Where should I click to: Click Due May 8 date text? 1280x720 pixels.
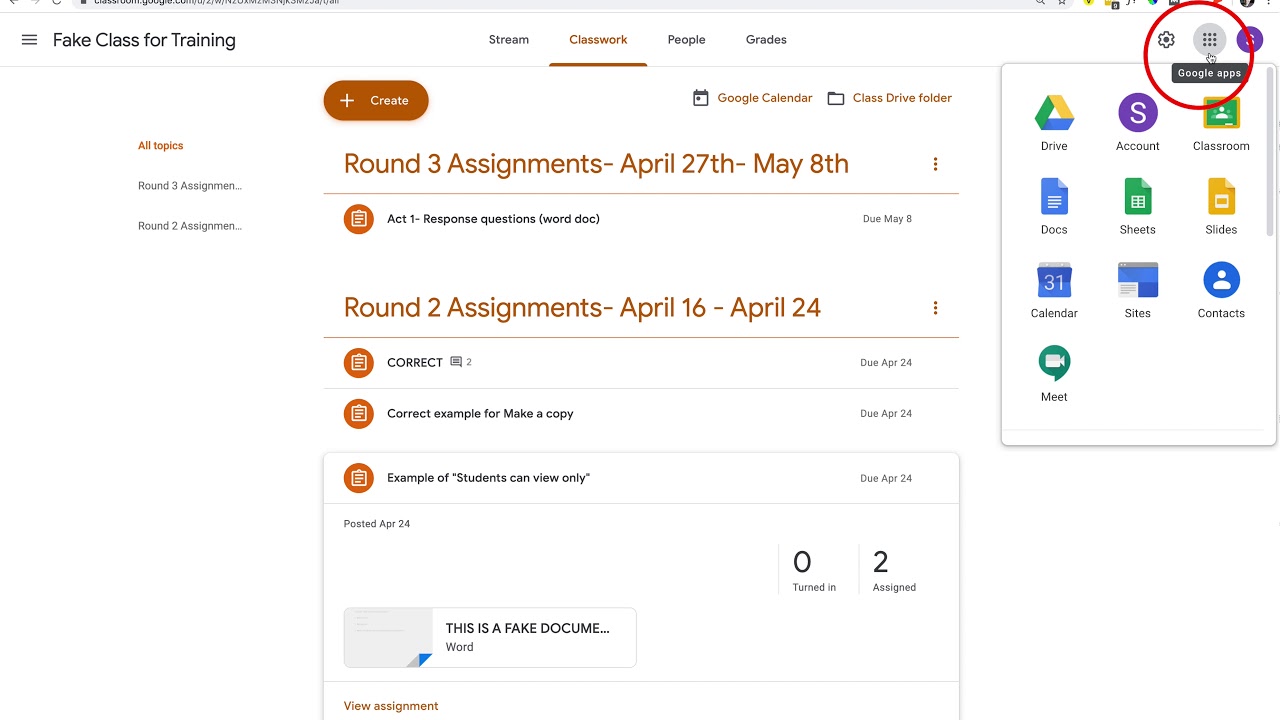click(x=887, y=219)
